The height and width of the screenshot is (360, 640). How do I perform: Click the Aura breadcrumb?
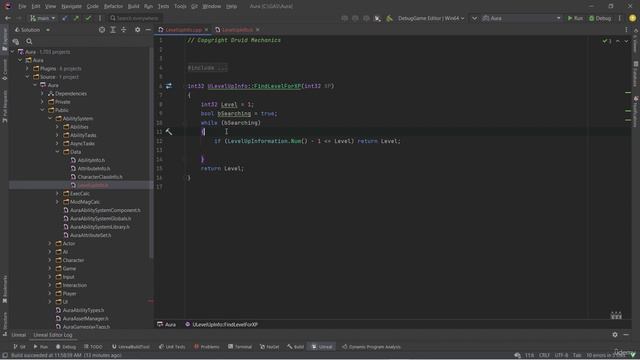(x=167, y=324)
